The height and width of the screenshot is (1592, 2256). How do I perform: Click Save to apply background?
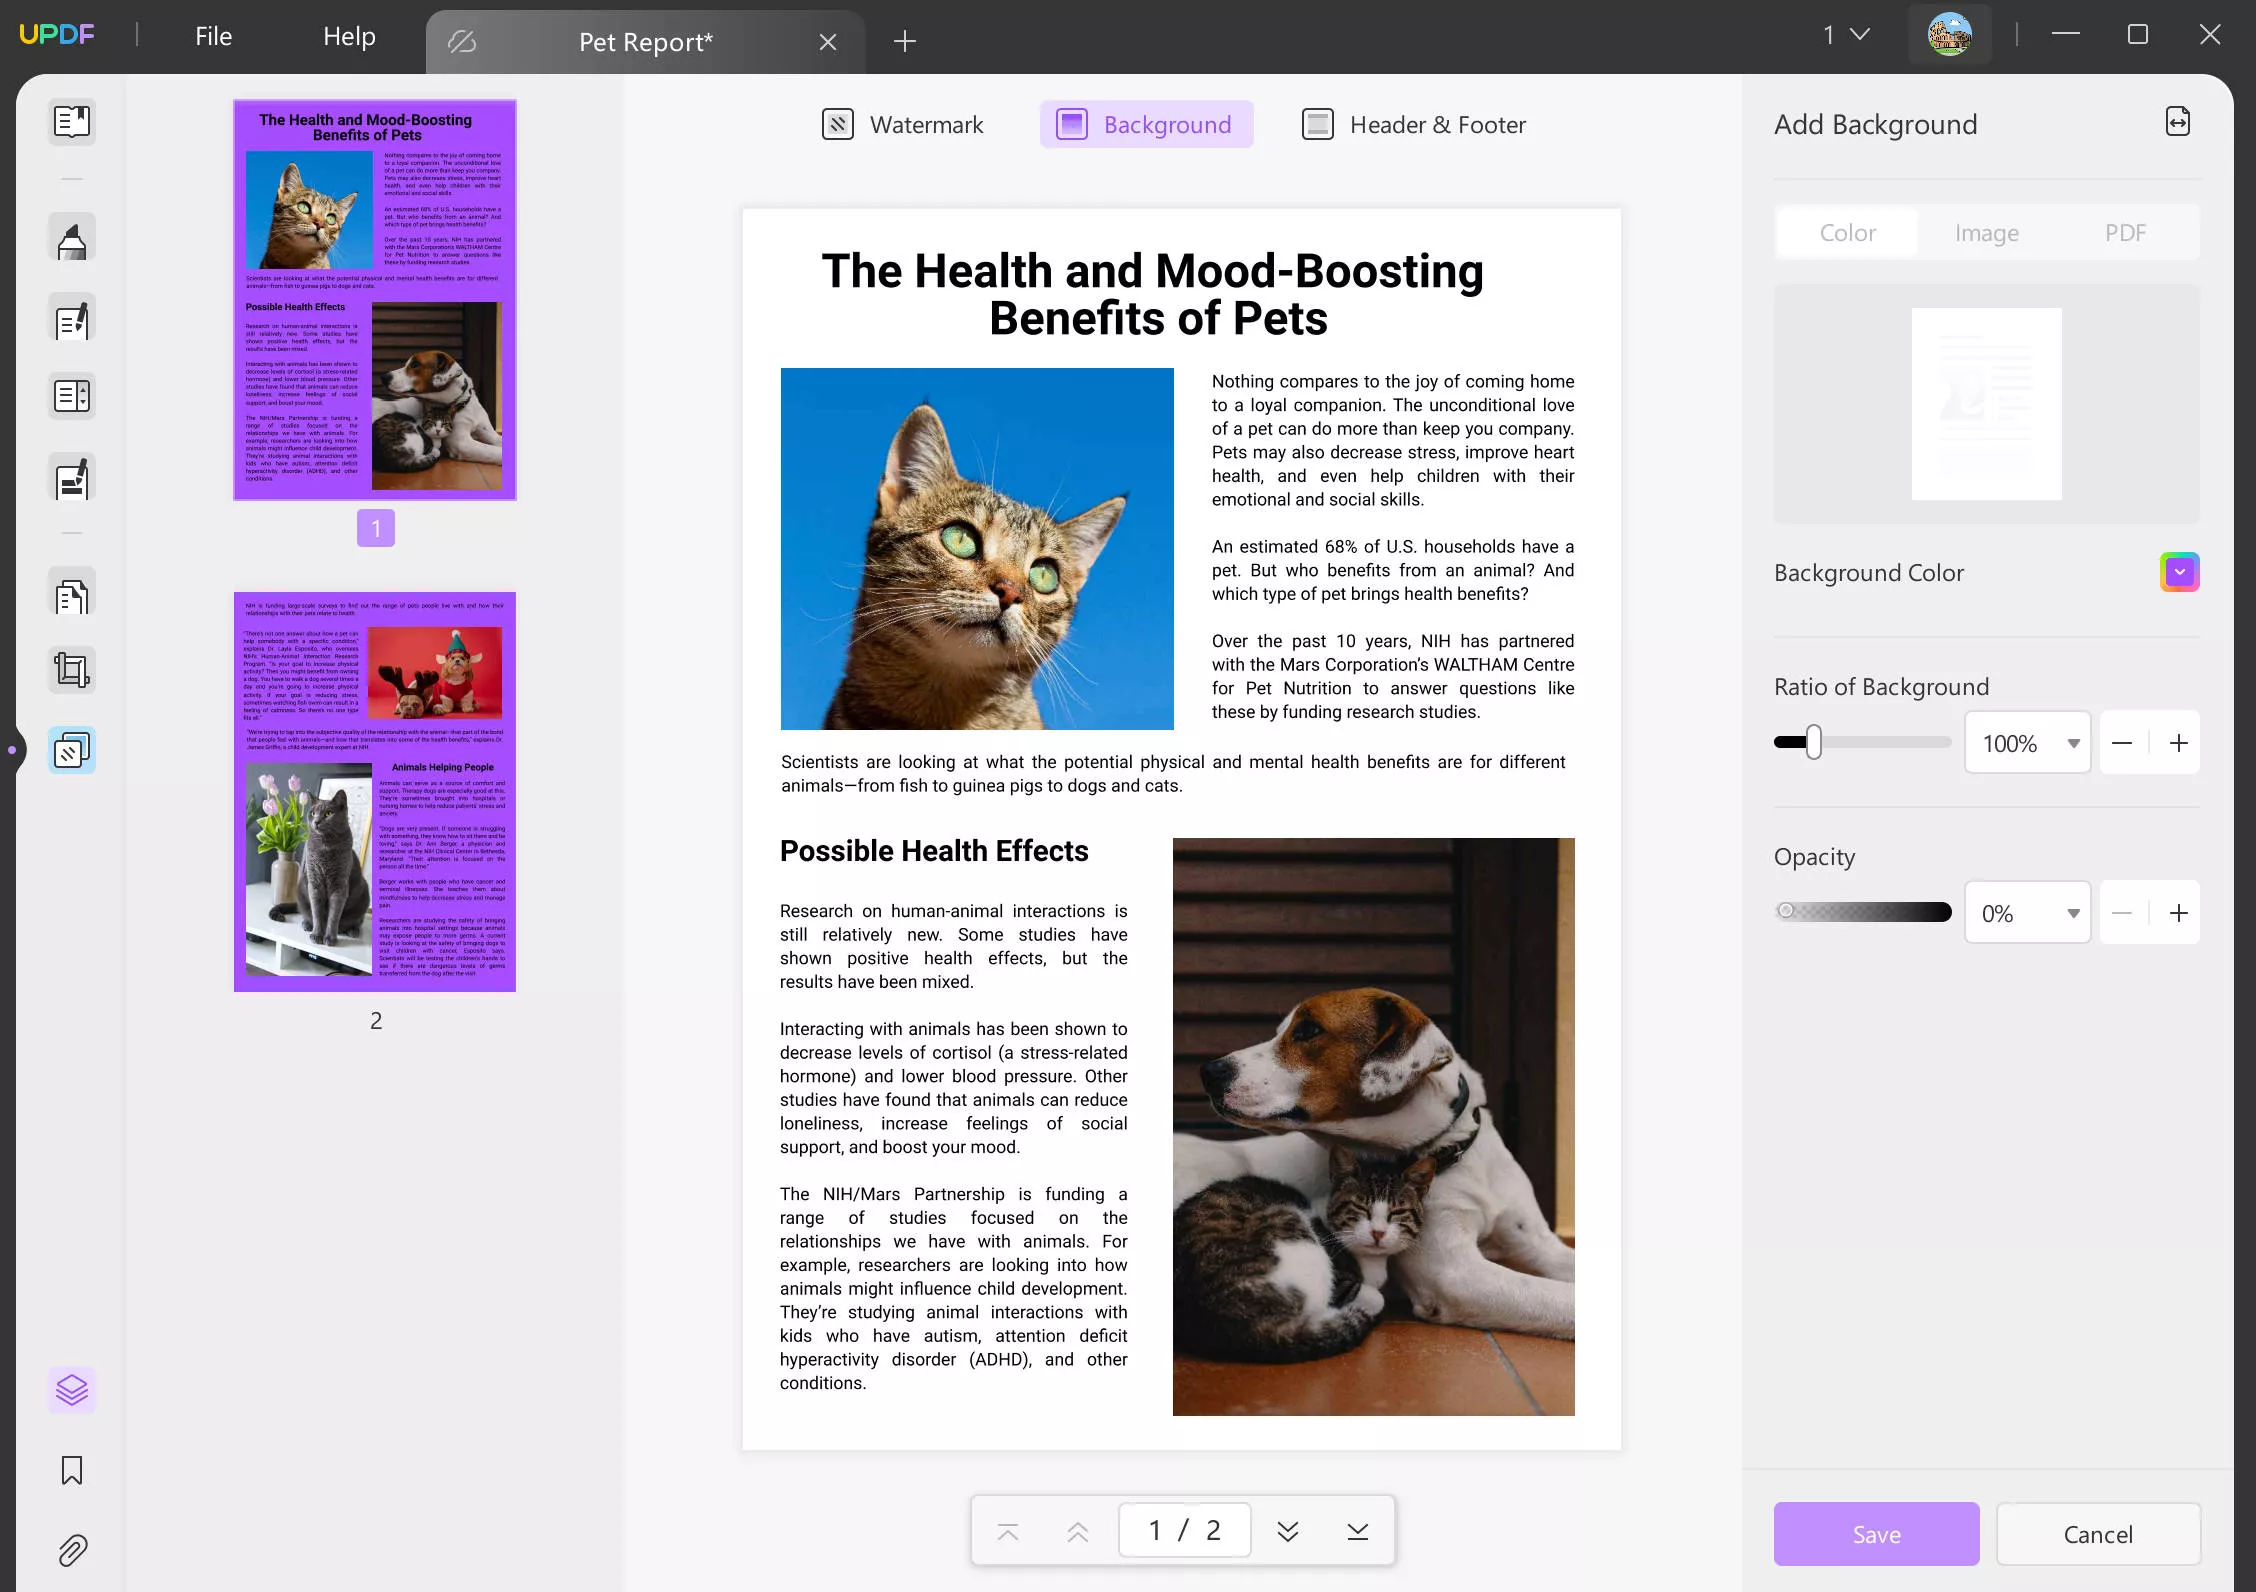(x=1875, y=1533)
